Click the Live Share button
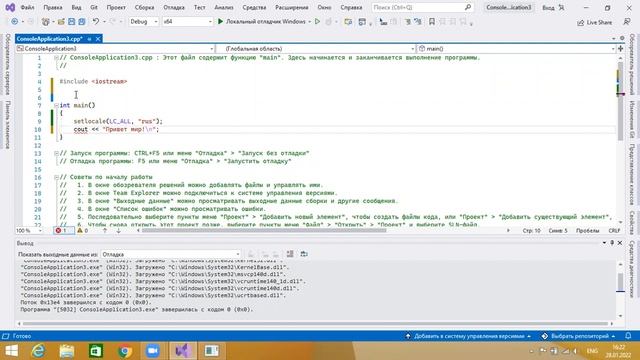The image size is (640, 360). [x=595, y=22]
